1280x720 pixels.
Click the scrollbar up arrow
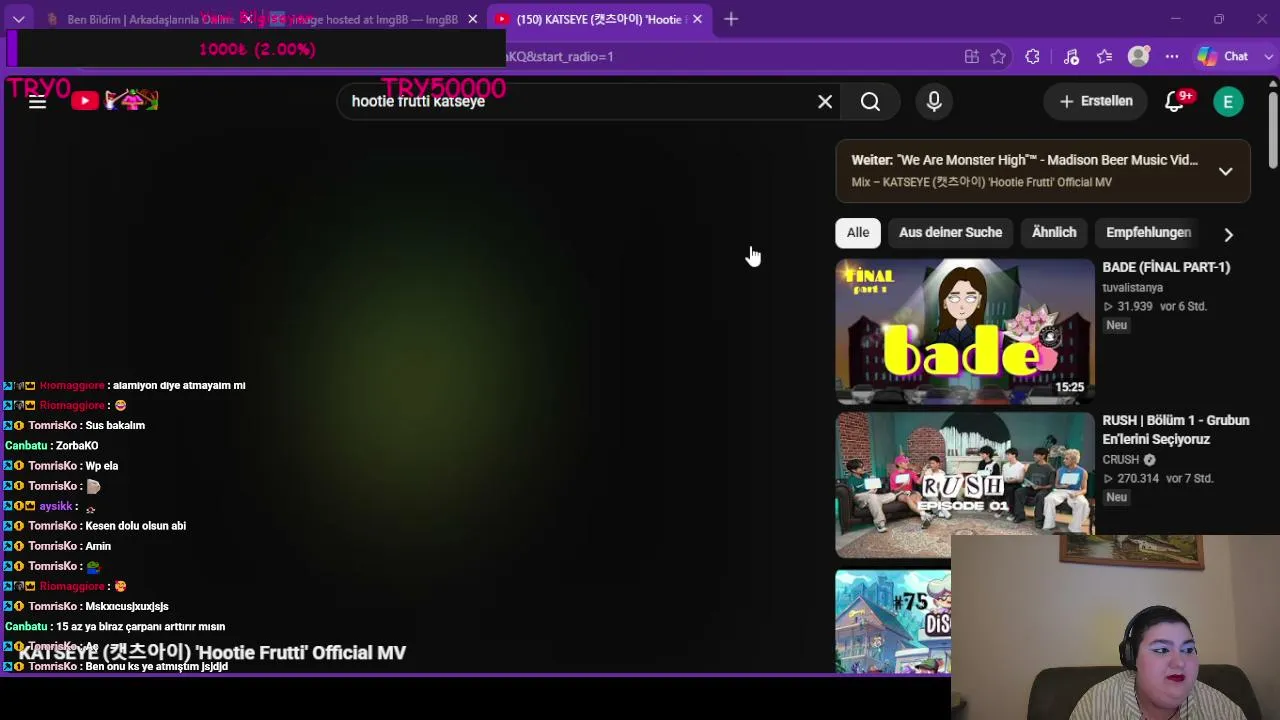coord(1273,84)
